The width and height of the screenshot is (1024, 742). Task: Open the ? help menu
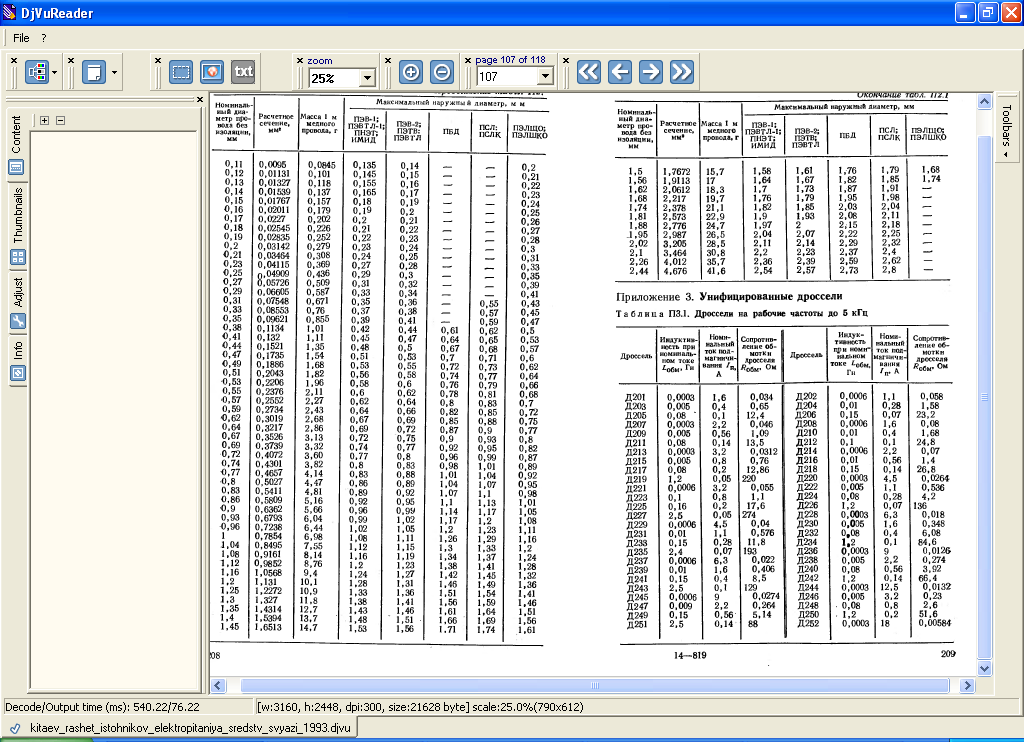tap(44, 38)
